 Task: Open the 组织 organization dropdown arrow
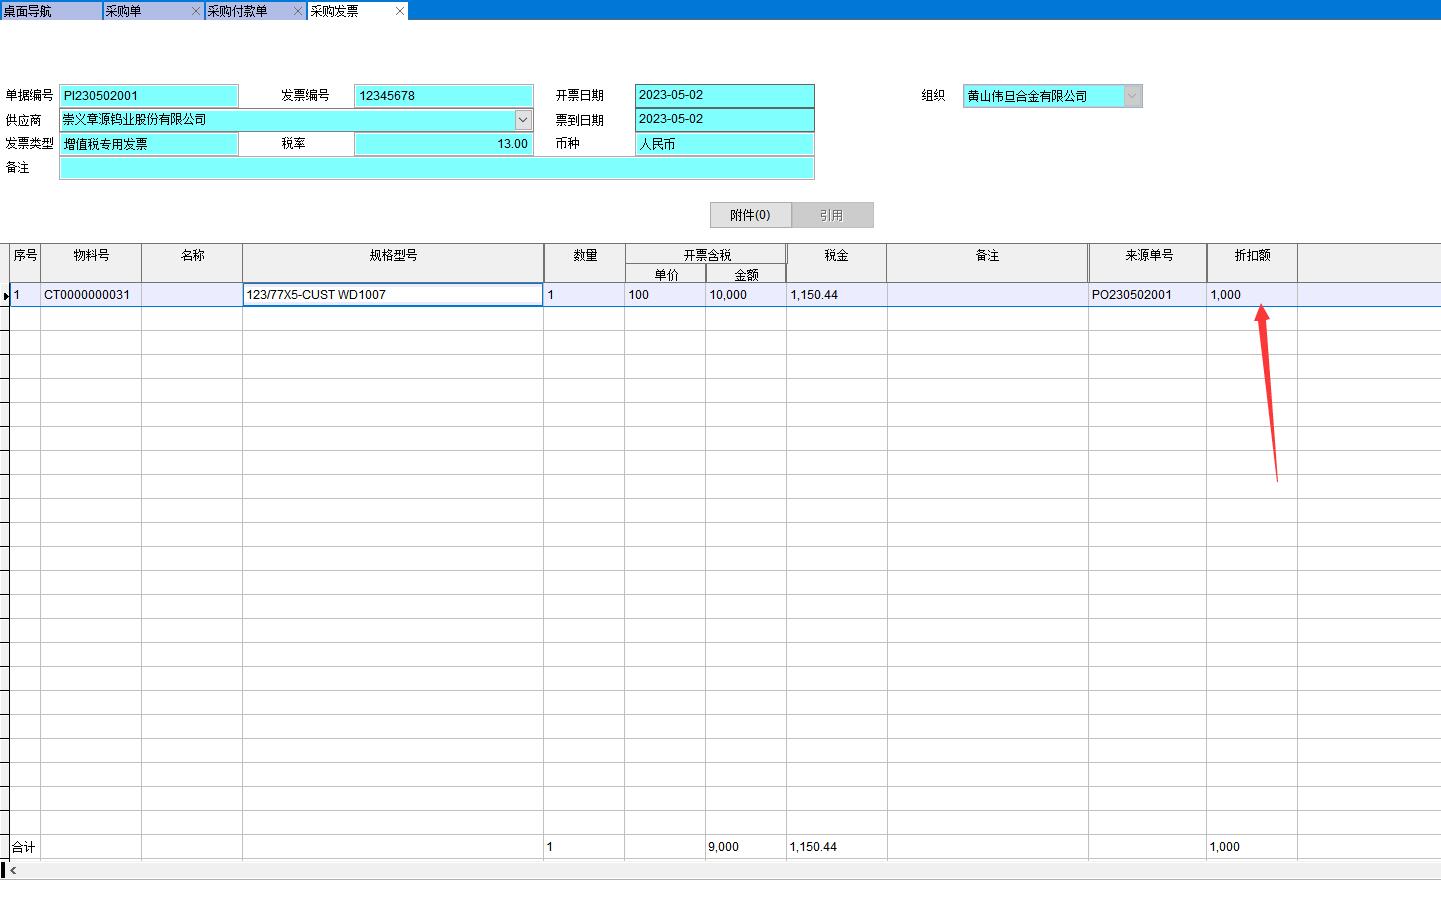tap(1132, 96)
